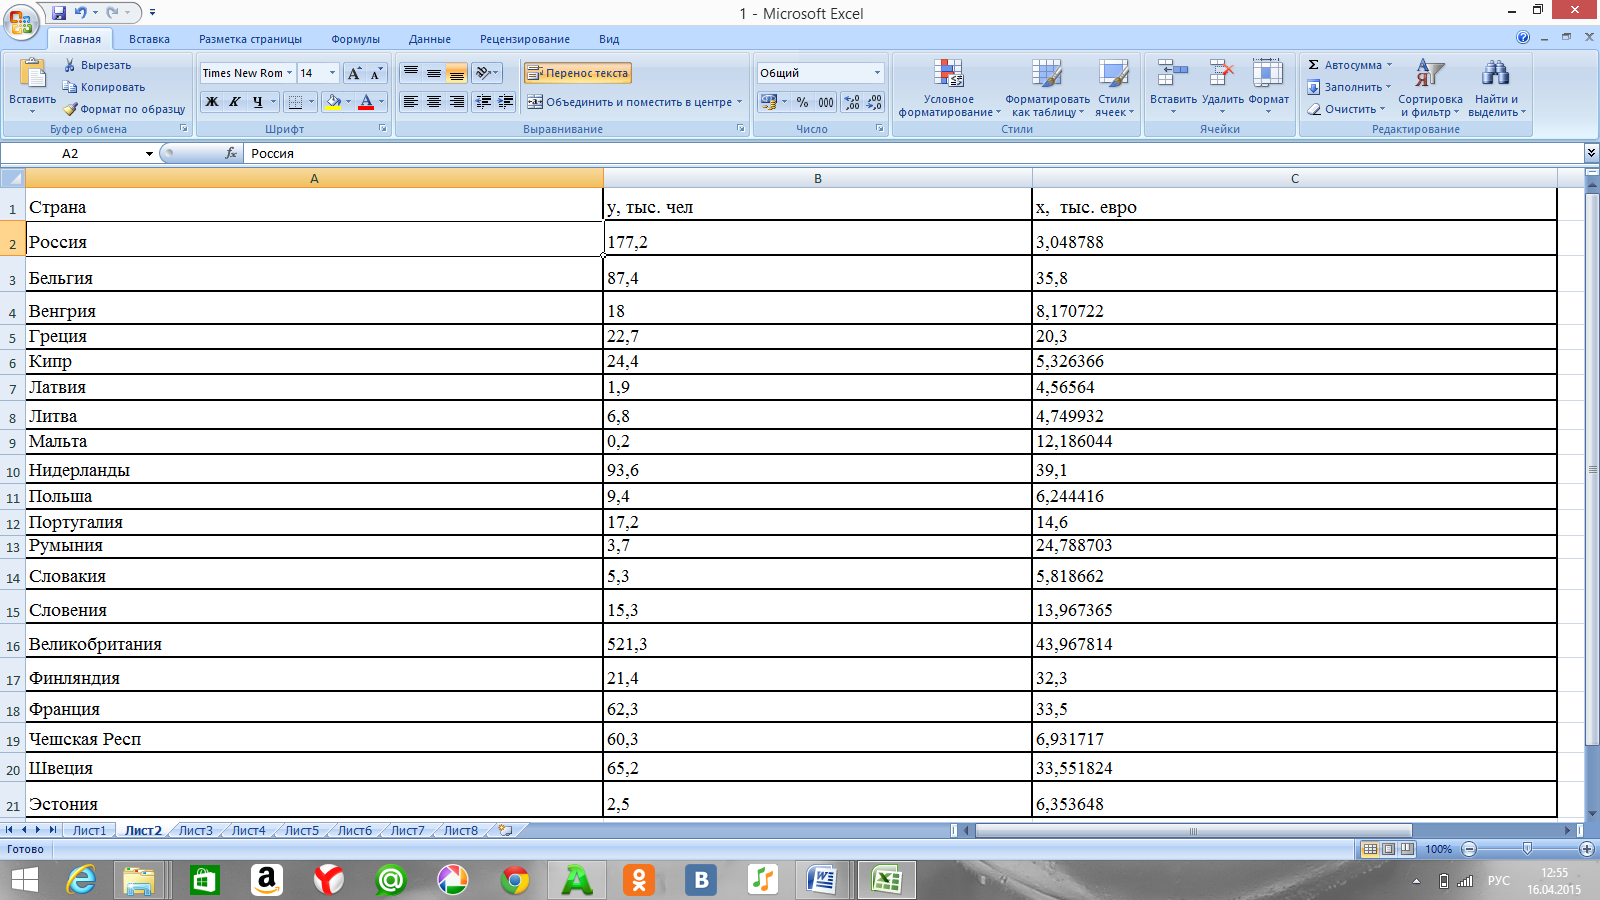Open the Times New Roman font dropdown
The width and height of the screenshot is (1600, 900).
coord(290,73)
